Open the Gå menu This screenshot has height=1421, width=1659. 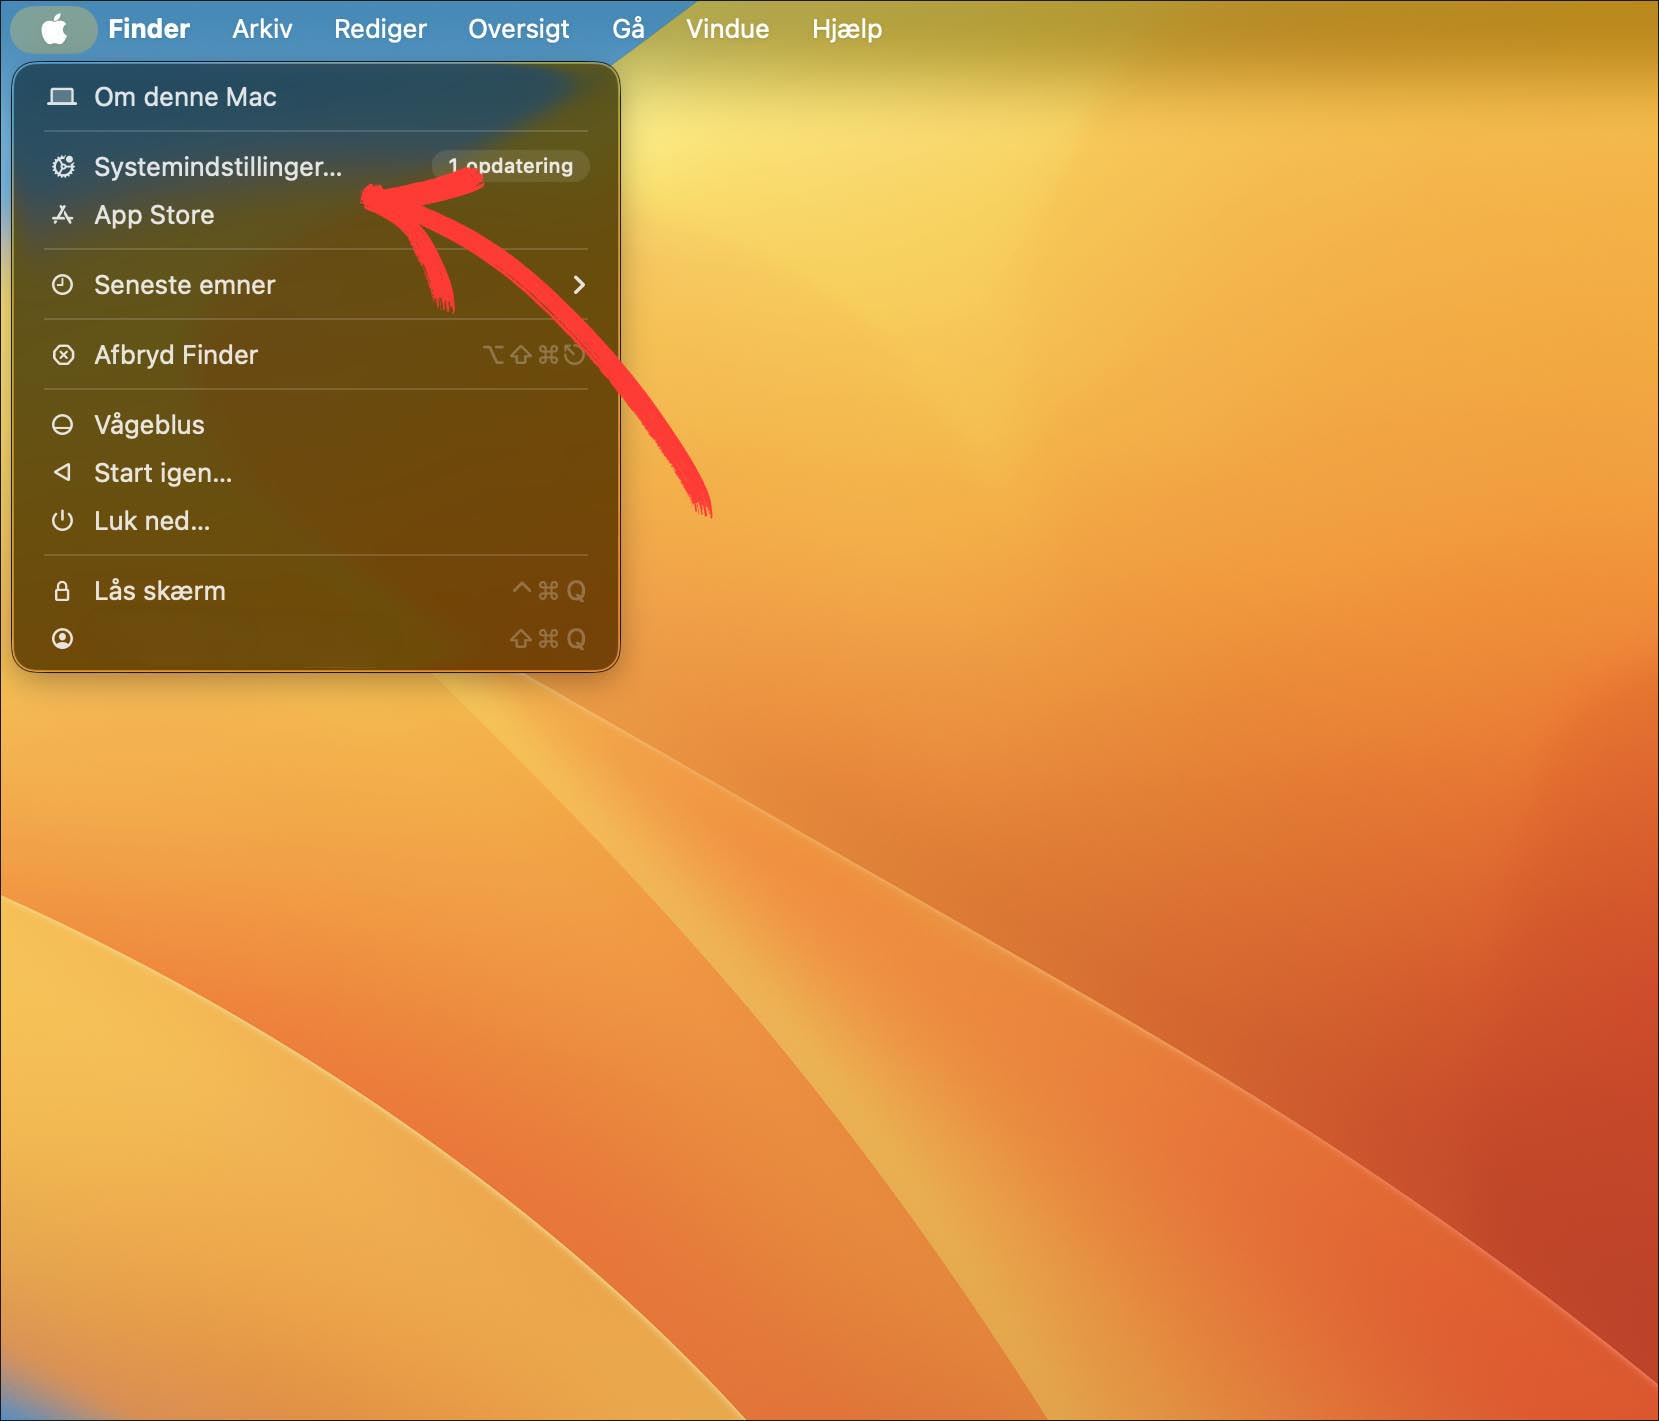click(628, 29)
